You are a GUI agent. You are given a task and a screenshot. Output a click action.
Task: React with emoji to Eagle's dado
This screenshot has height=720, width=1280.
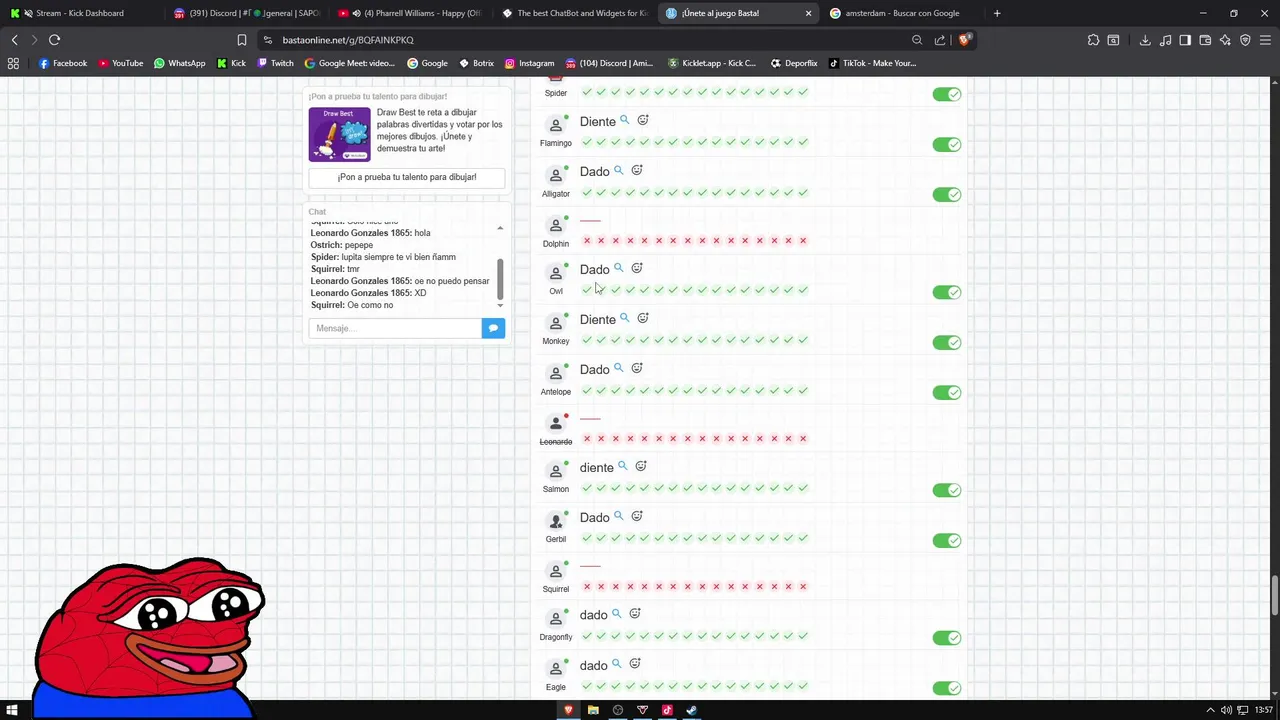pyautogui.click(x=635, y=664)
